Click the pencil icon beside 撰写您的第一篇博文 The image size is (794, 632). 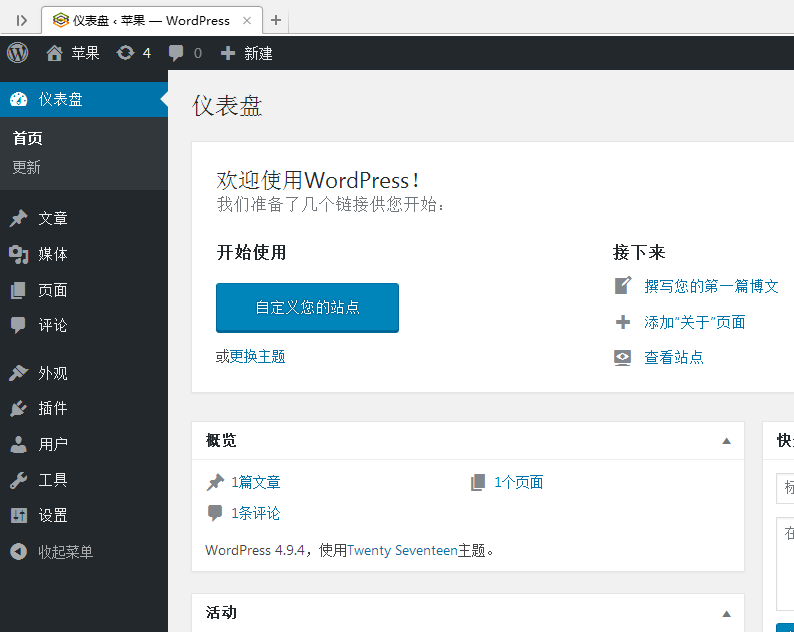(x=623, y=286)
